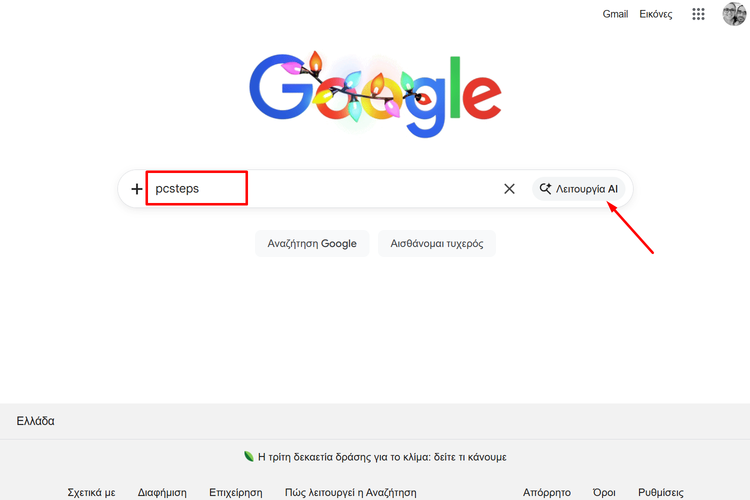The width and height of the screenshot is (750, 500).
Task: Open the climate action decade link
Action: [x=382, y=457]
